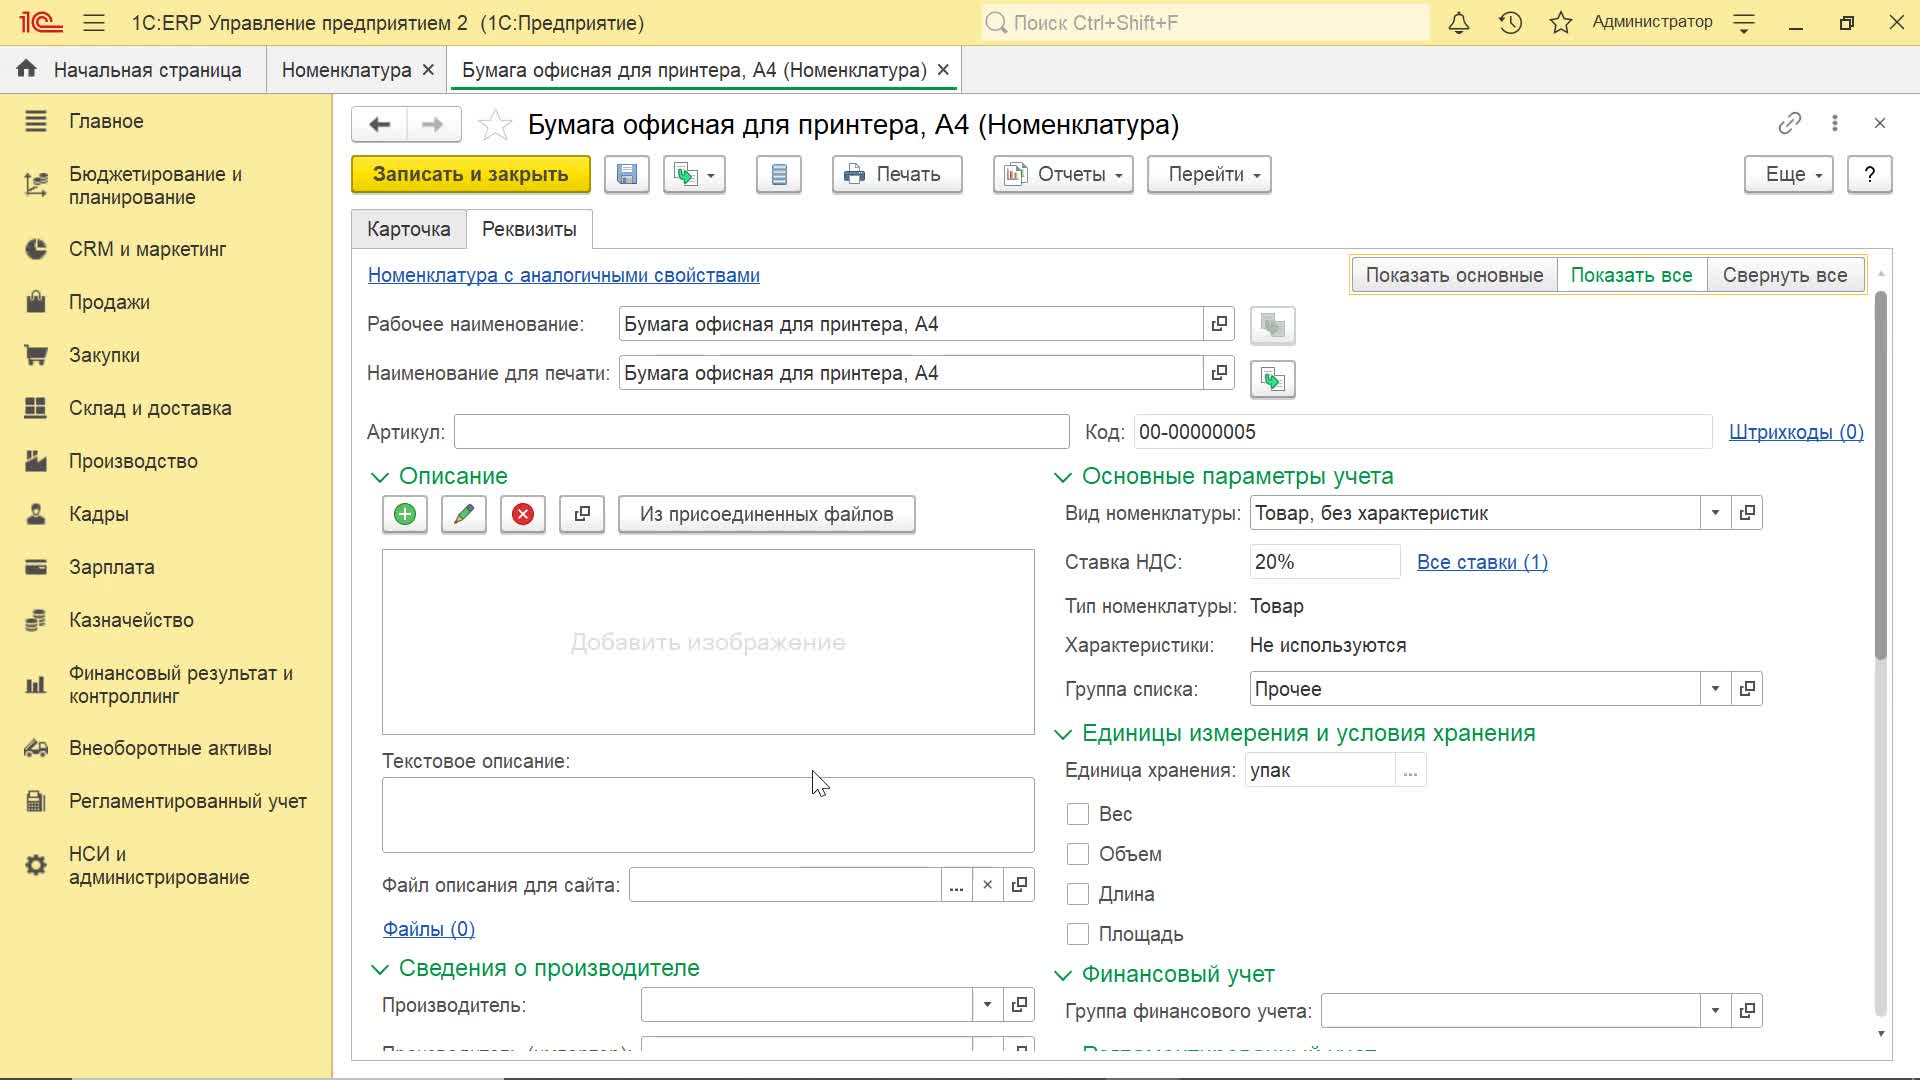
Task: Open Рабочее наименование field in window
Action: (x=1219, y=324)
